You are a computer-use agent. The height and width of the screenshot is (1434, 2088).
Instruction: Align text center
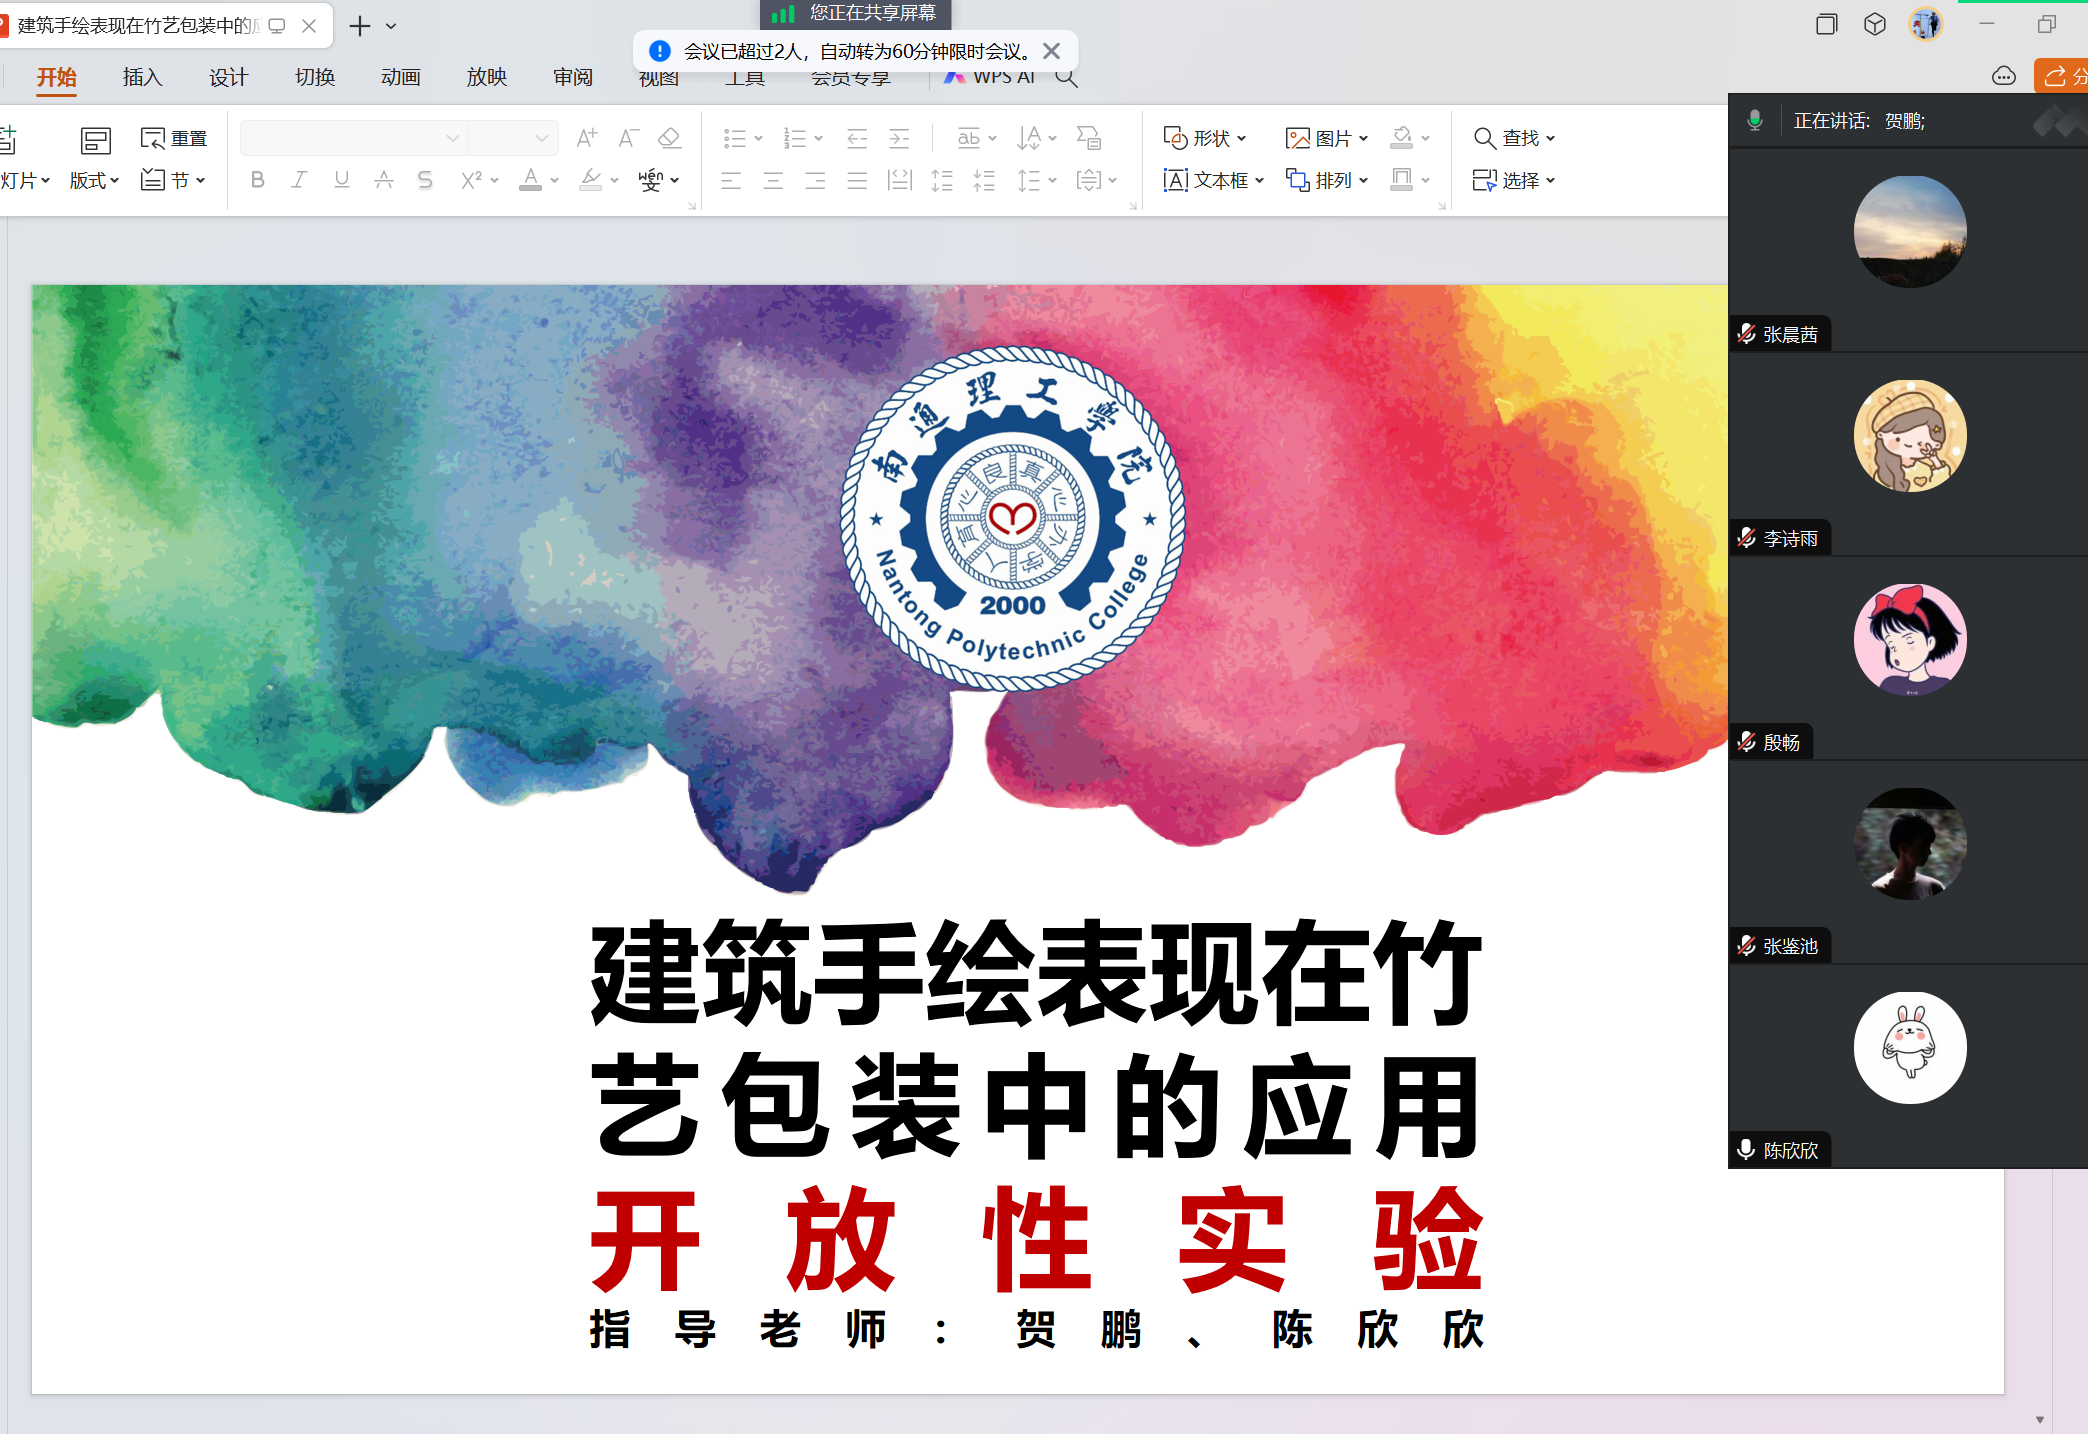(x=773, y=180)
